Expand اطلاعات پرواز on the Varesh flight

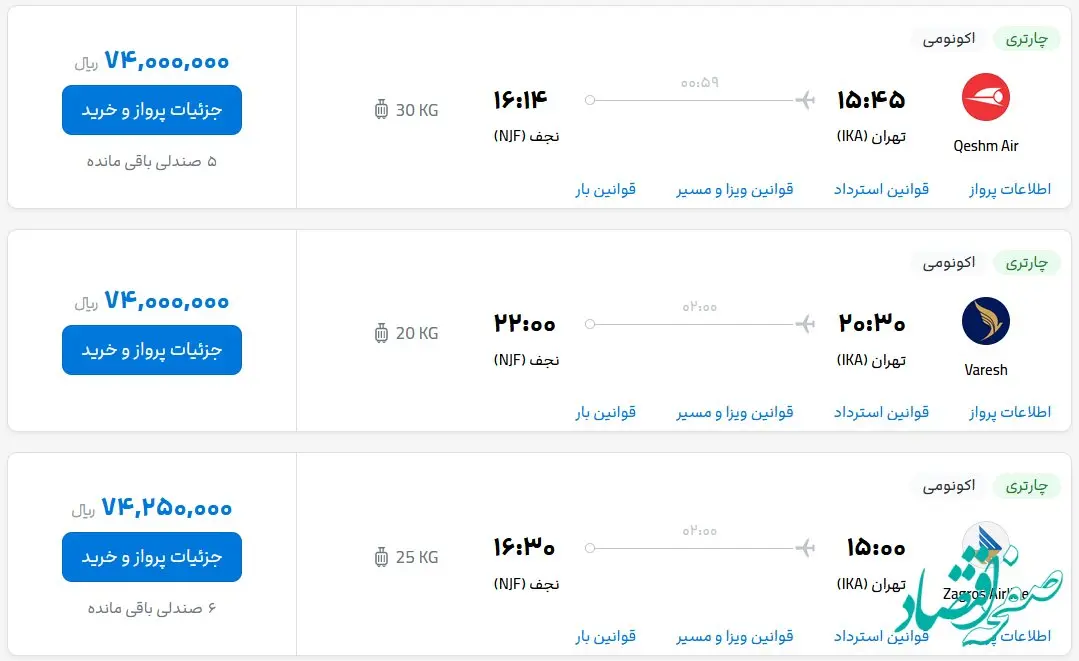pyautogui.click(x=1007, y=411)
